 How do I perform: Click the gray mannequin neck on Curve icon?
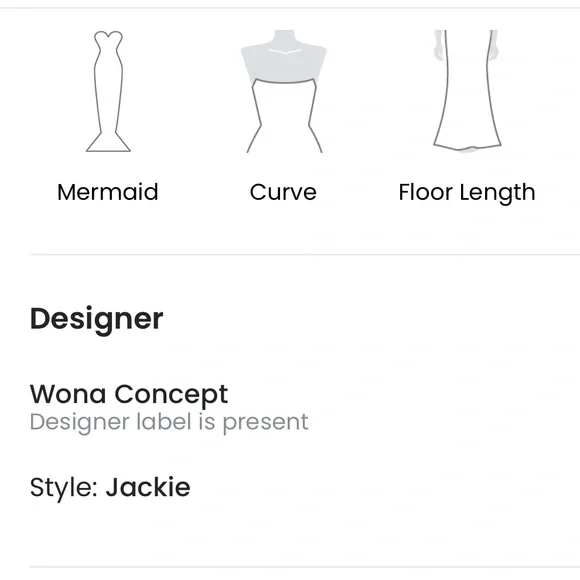tap(284, 37)
